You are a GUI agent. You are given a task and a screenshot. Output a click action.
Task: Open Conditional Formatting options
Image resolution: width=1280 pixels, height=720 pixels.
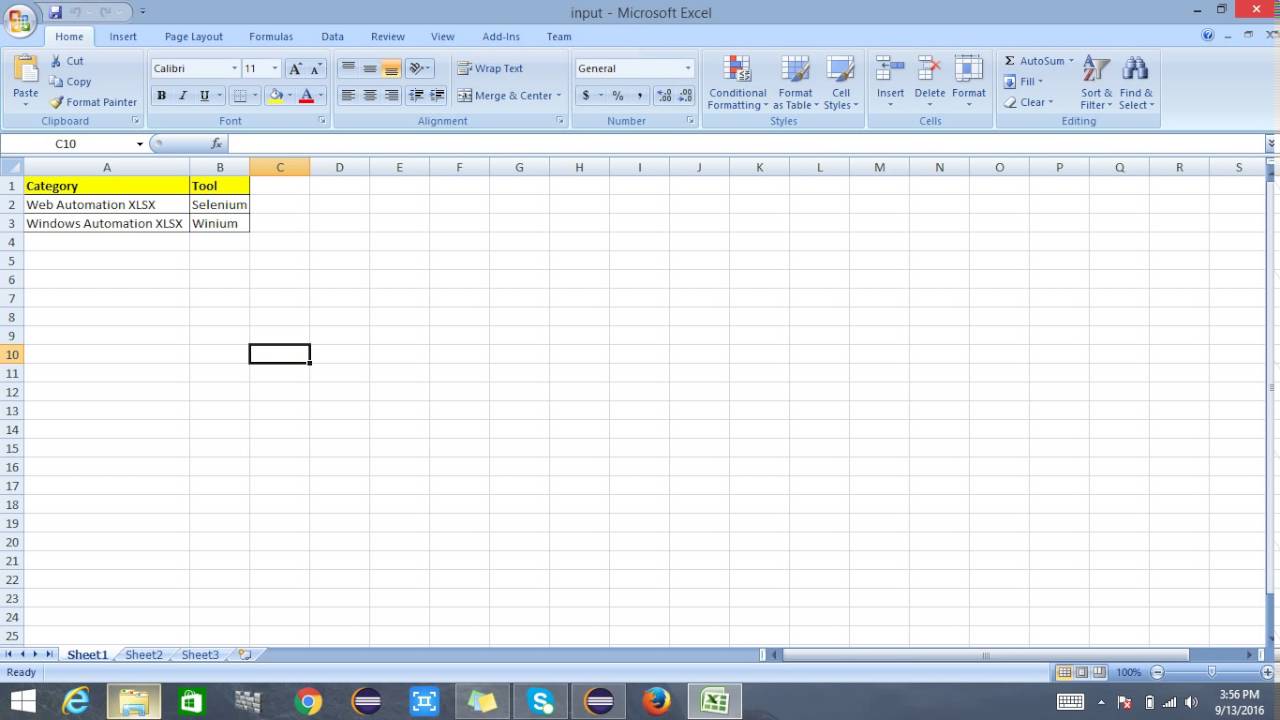pos(737,83)
